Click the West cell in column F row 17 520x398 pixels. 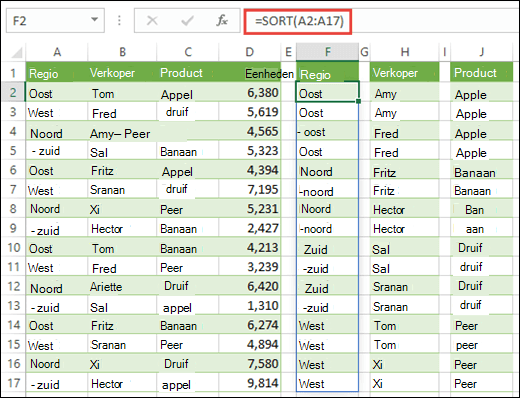point(328,382)
